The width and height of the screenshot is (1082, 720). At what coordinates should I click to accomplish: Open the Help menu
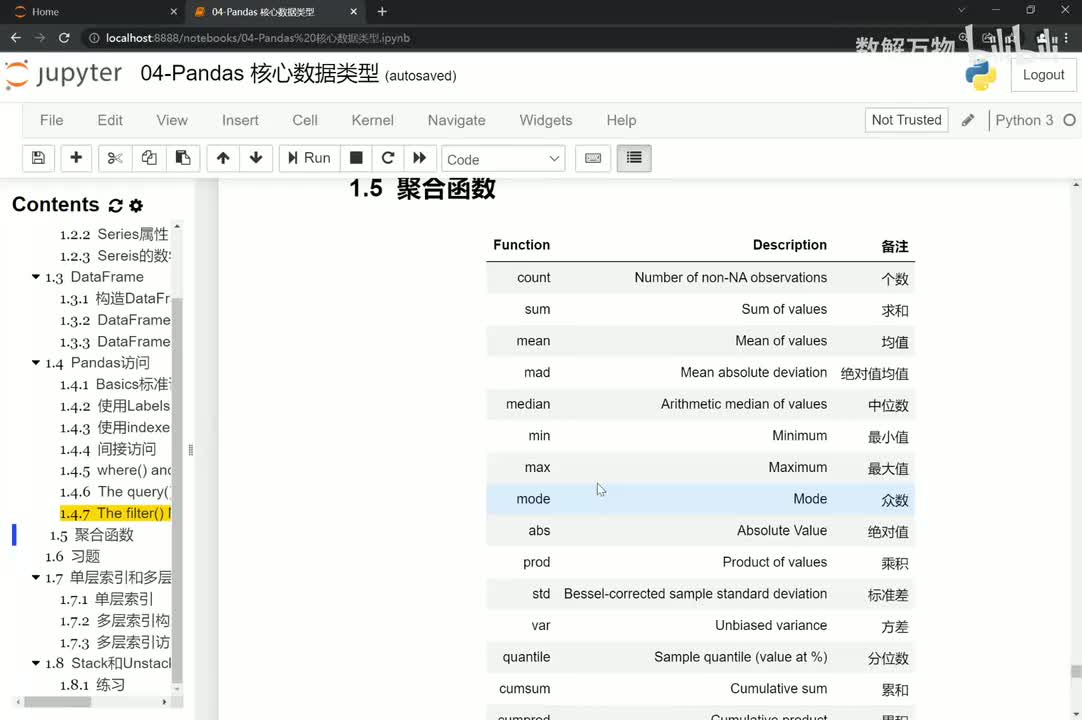[x=621, y=120]
